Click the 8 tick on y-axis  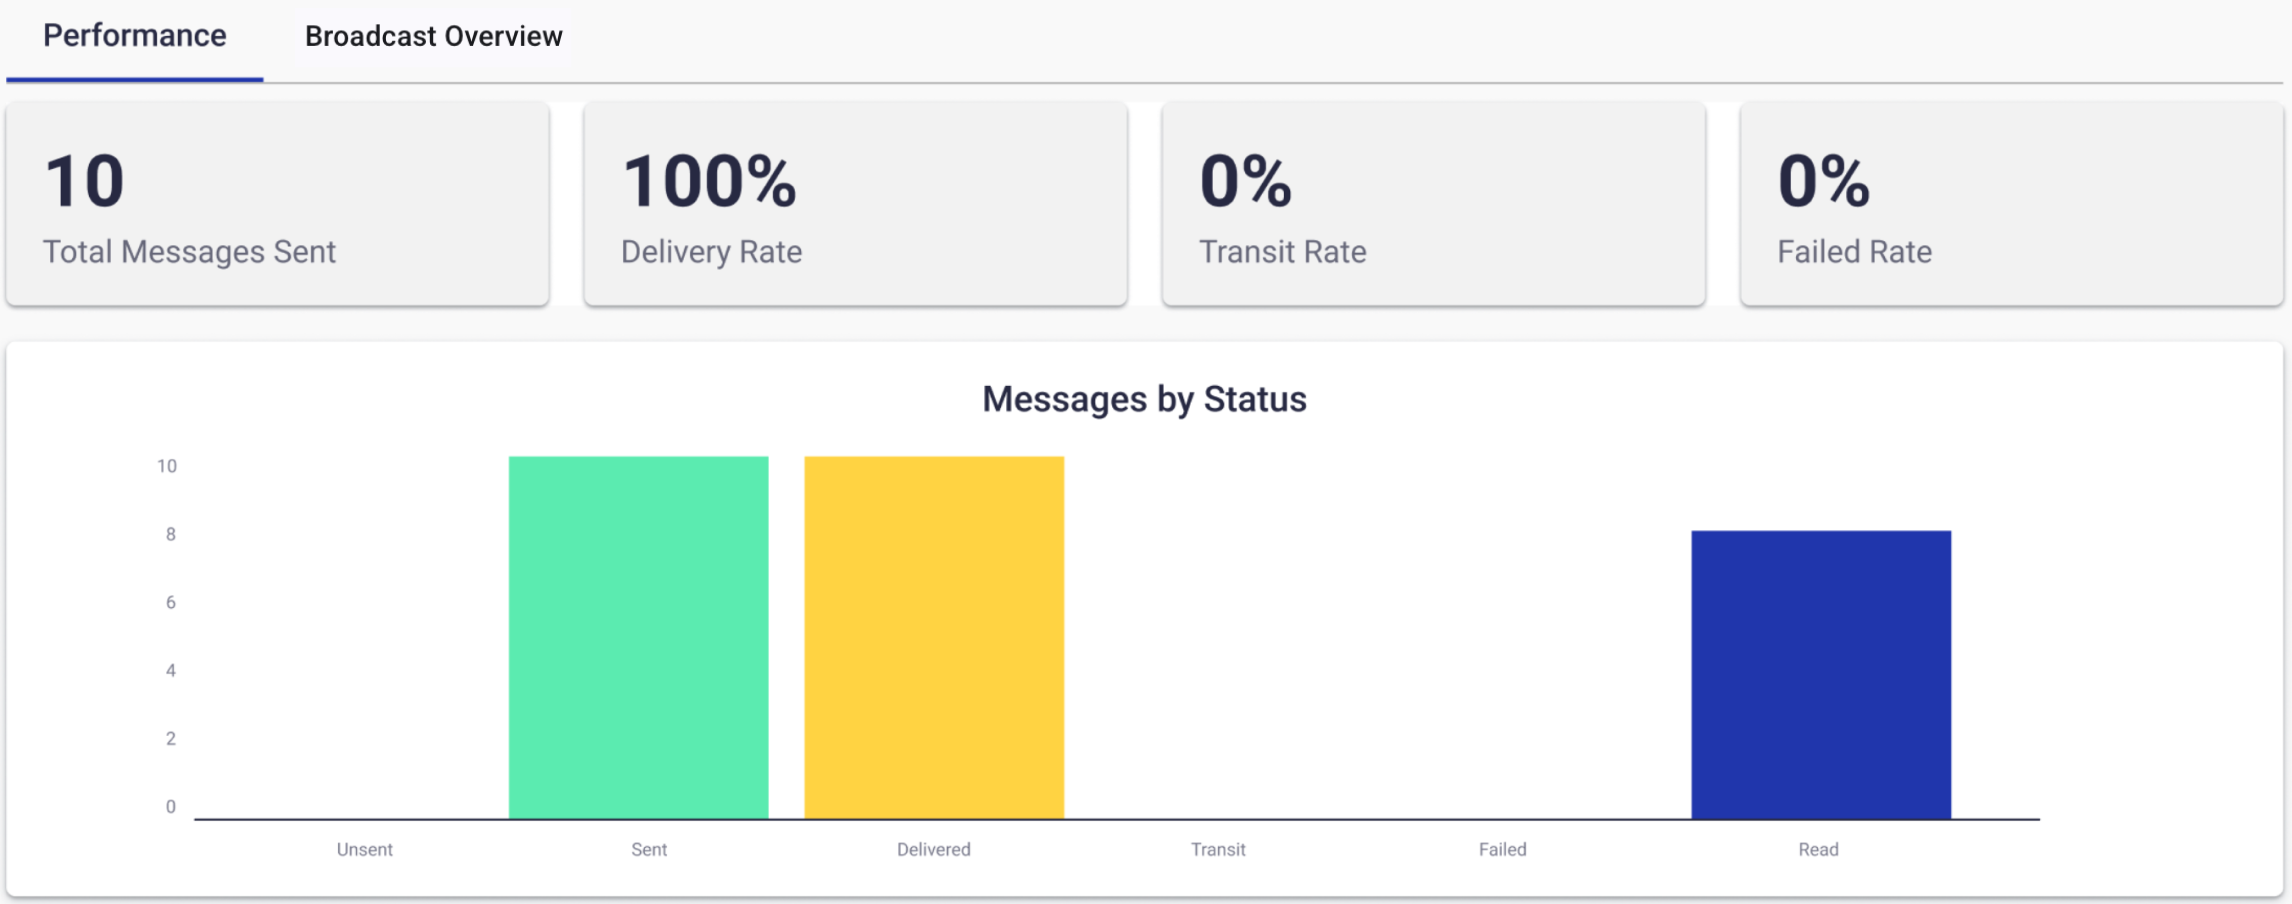(x=171, y=534)
